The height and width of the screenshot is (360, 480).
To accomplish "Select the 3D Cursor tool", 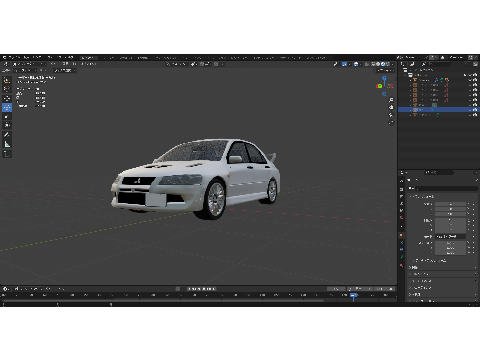I will (x=7, y=89).
